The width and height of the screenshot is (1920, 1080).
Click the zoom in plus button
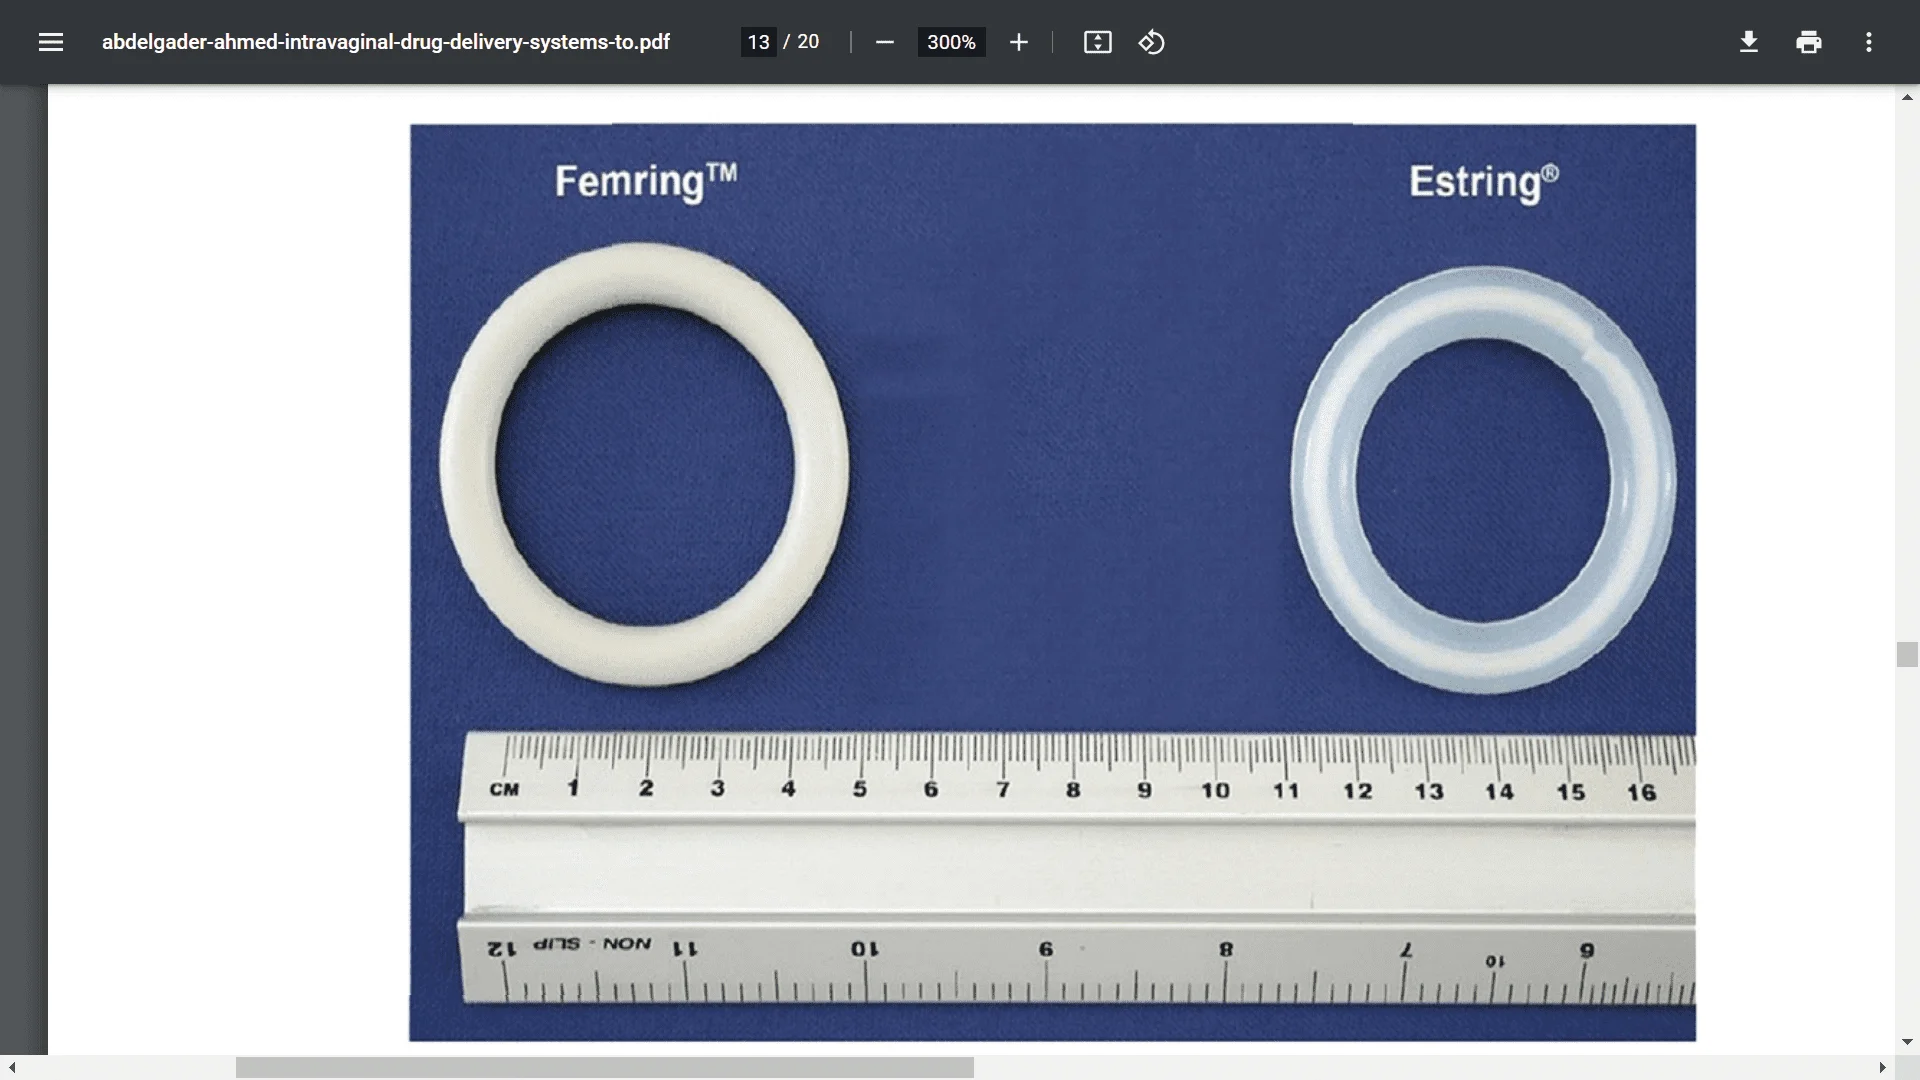1018,42
